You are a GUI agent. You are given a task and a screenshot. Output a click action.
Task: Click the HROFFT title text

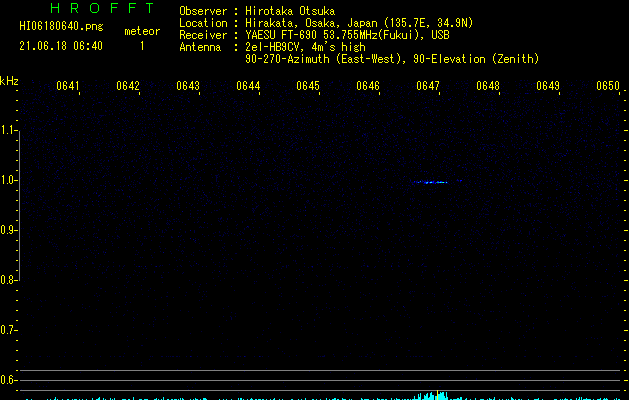tap(102, 8)
